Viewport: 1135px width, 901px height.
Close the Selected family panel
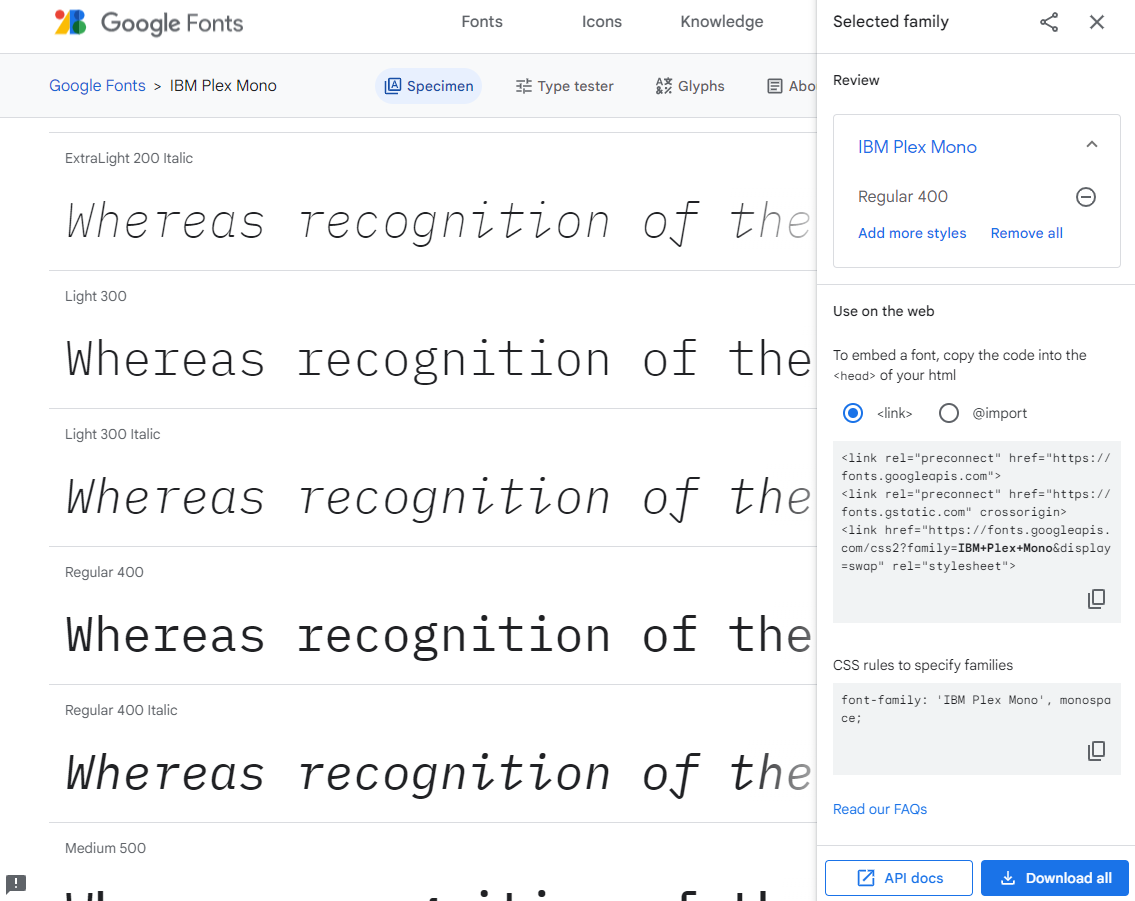1097,22
